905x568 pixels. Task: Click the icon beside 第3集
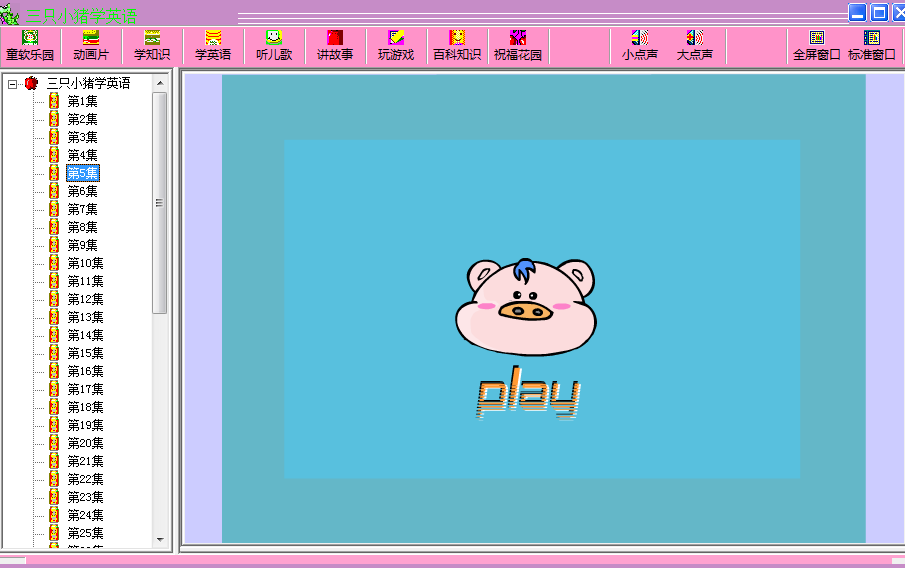tap(54, 137)
